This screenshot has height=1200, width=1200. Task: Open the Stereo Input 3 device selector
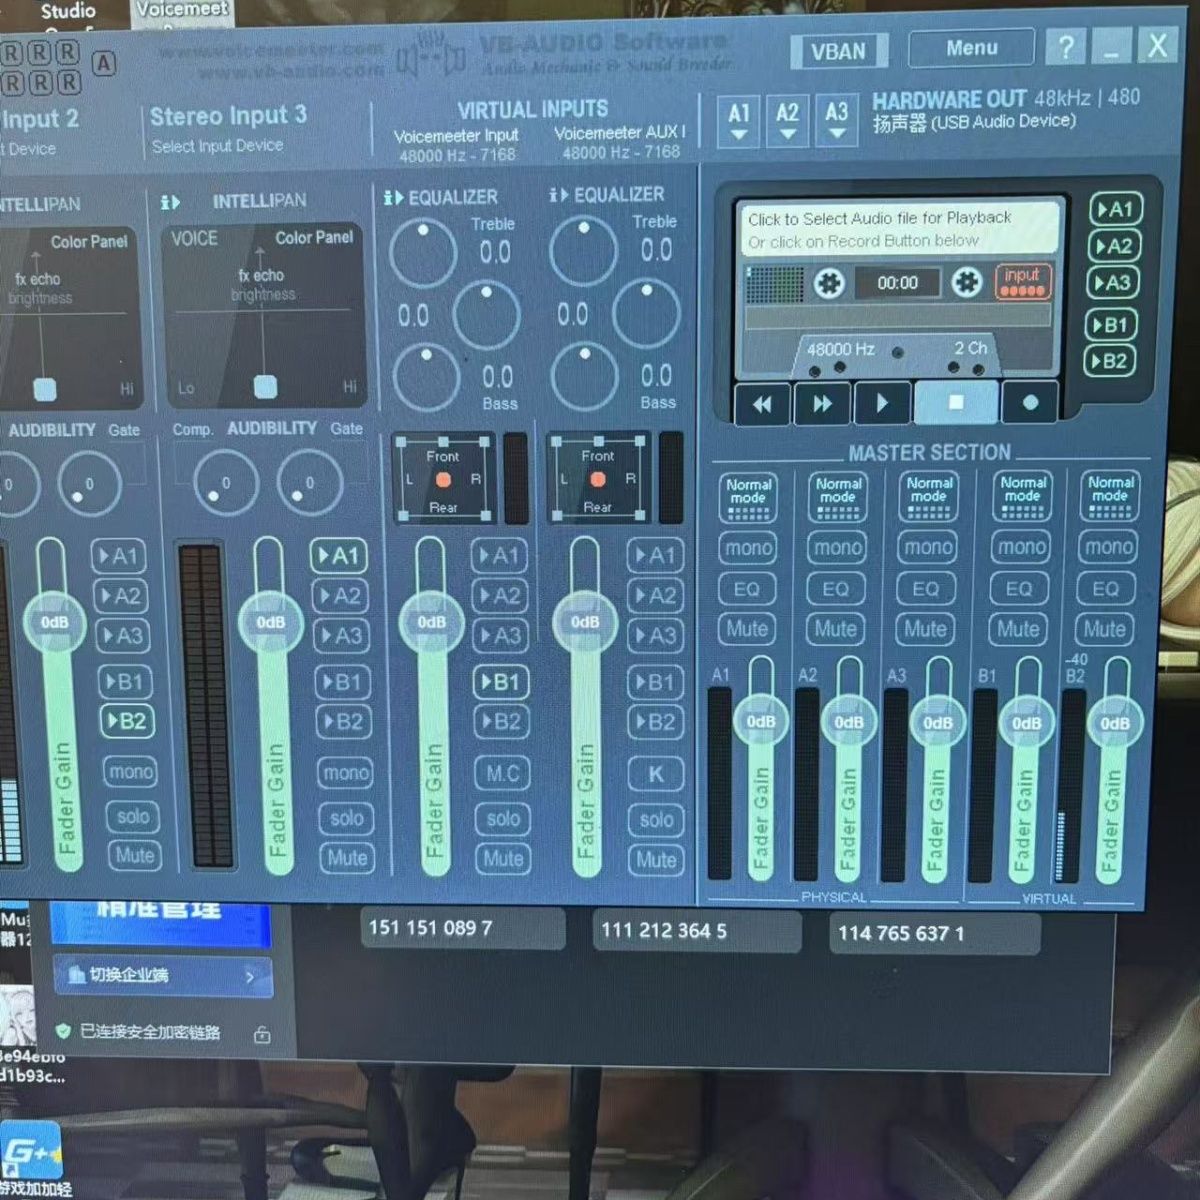(x=218, y=146)
